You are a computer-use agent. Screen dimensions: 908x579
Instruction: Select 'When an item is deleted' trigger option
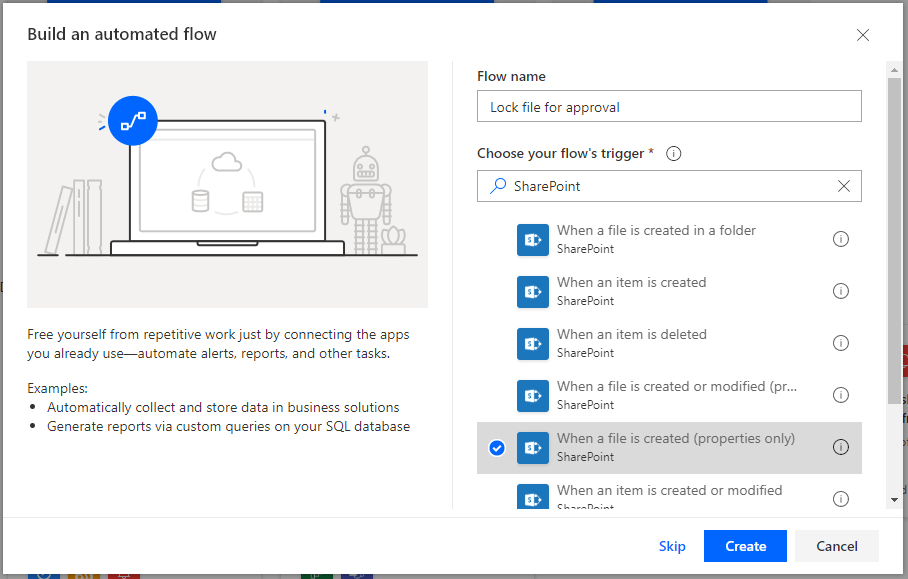tap(631, 335)
